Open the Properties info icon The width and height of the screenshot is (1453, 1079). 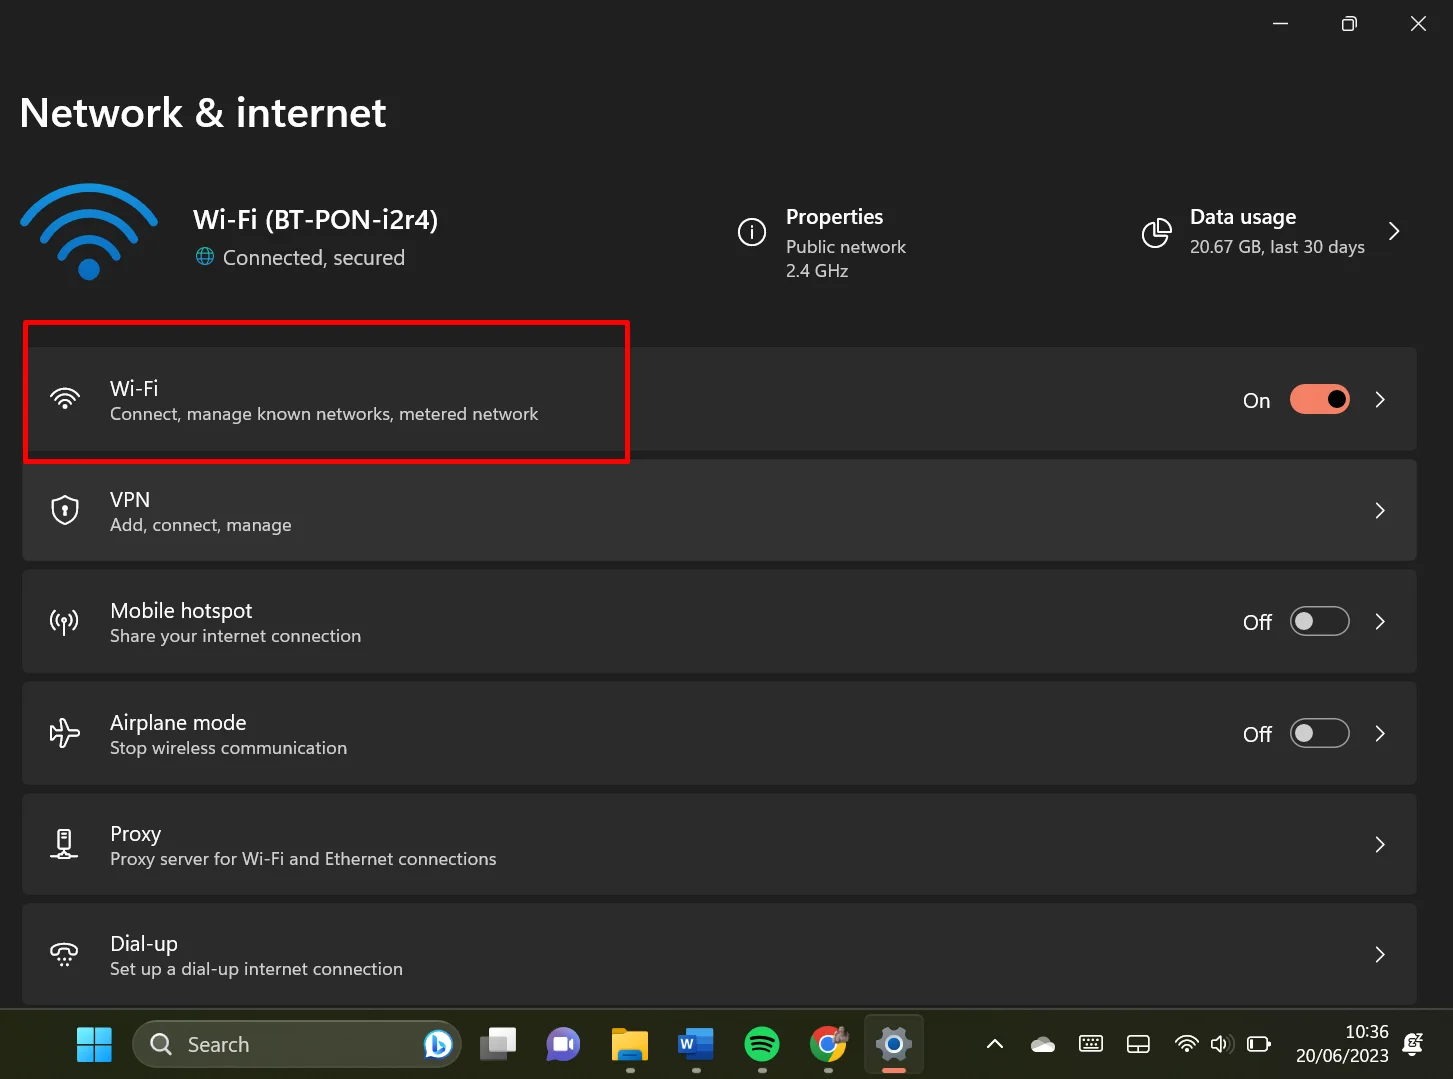point(752,232)
